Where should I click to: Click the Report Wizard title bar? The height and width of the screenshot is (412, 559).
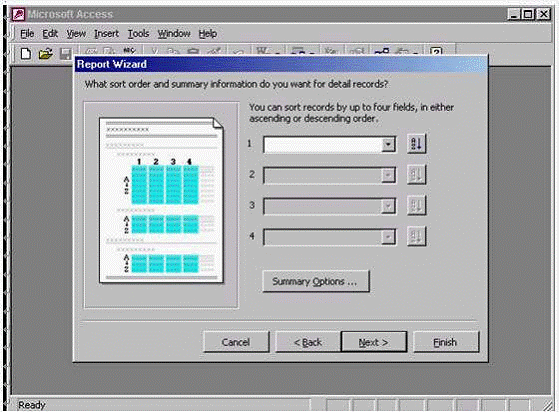point(281,64)
